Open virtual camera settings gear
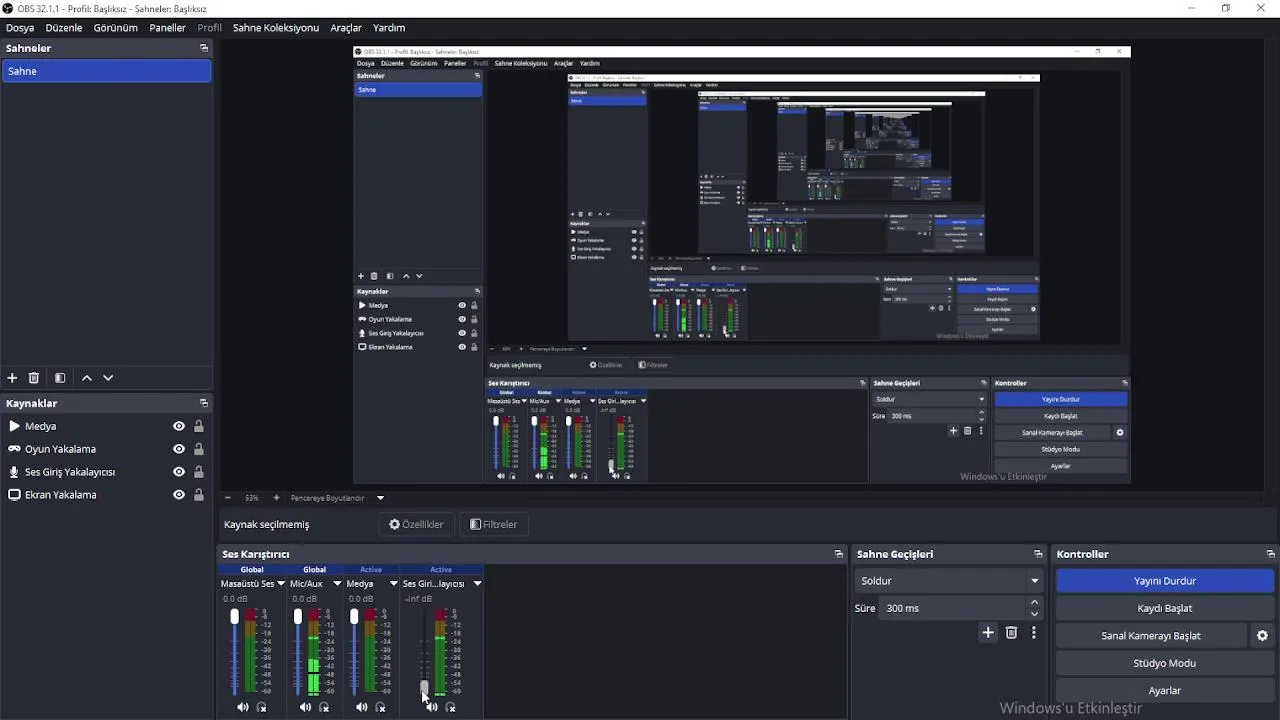This screenshot has width=1280, height=720. (x=1262, y=636)
